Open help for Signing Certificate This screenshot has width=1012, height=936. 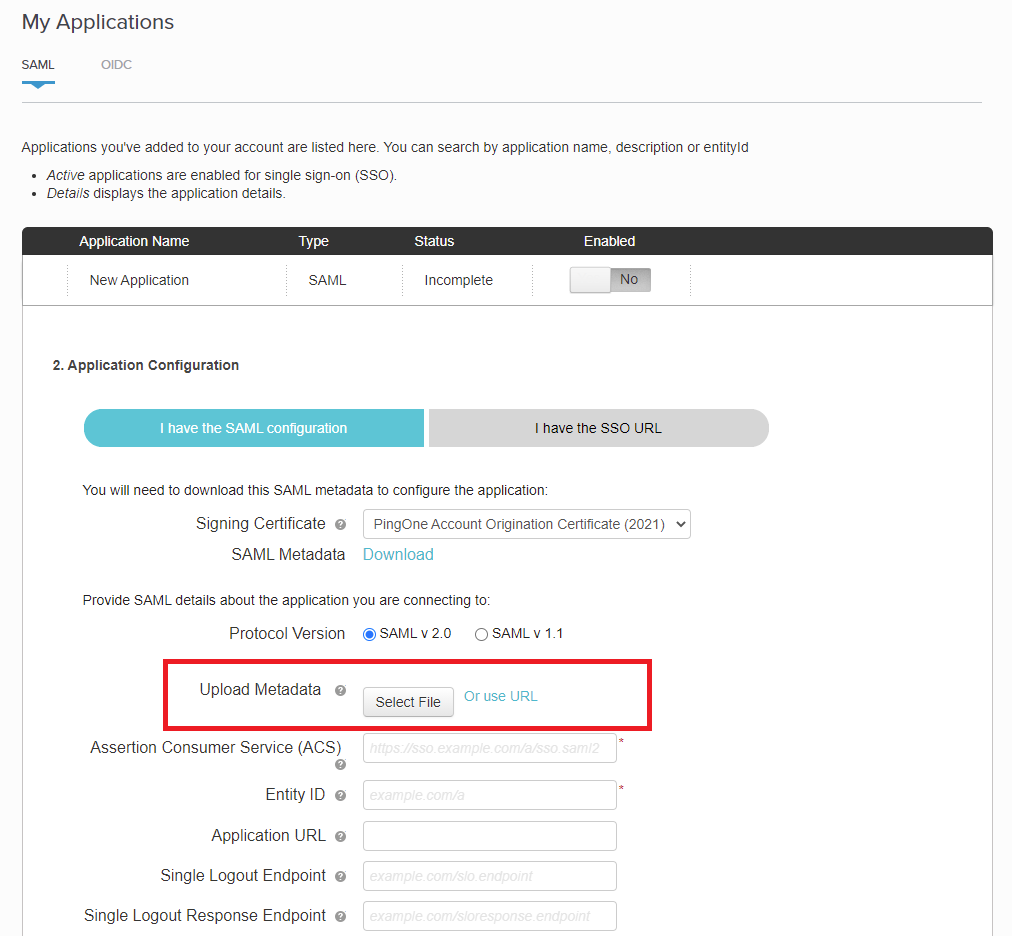(x=343, y=523)
